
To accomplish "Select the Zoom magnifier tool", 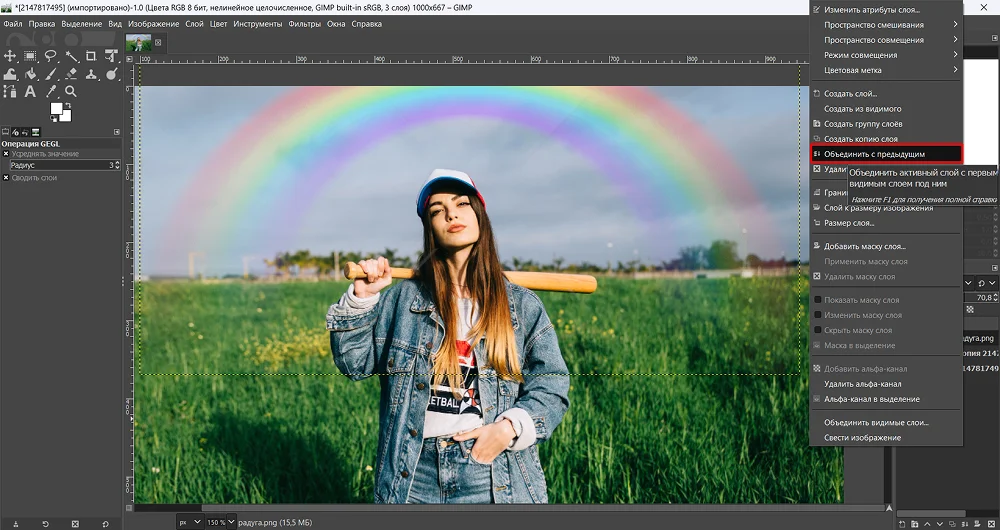I will pyautogui.click(x=71, y=92).
